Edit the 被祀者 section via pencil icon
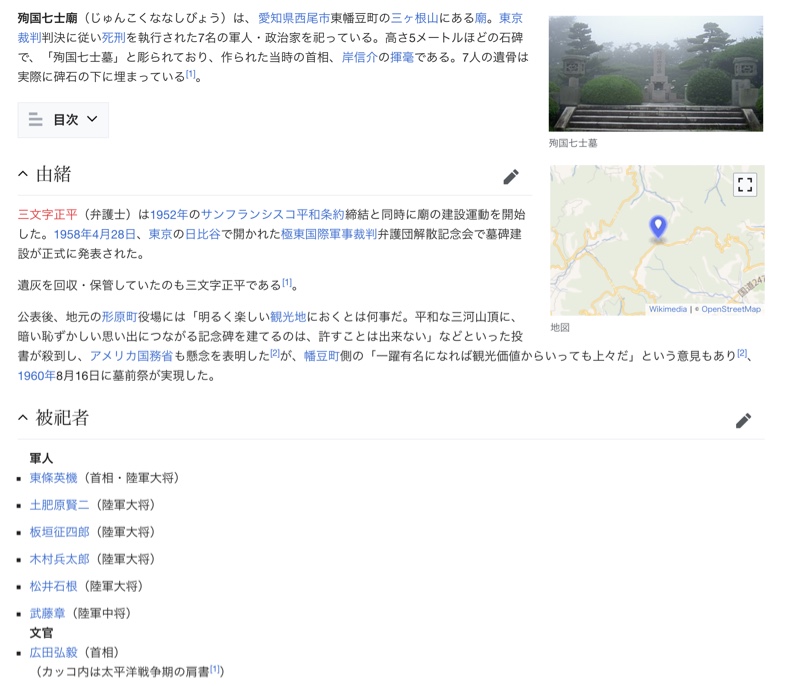Viewport: 800px width, 686px height. (743, 421)
